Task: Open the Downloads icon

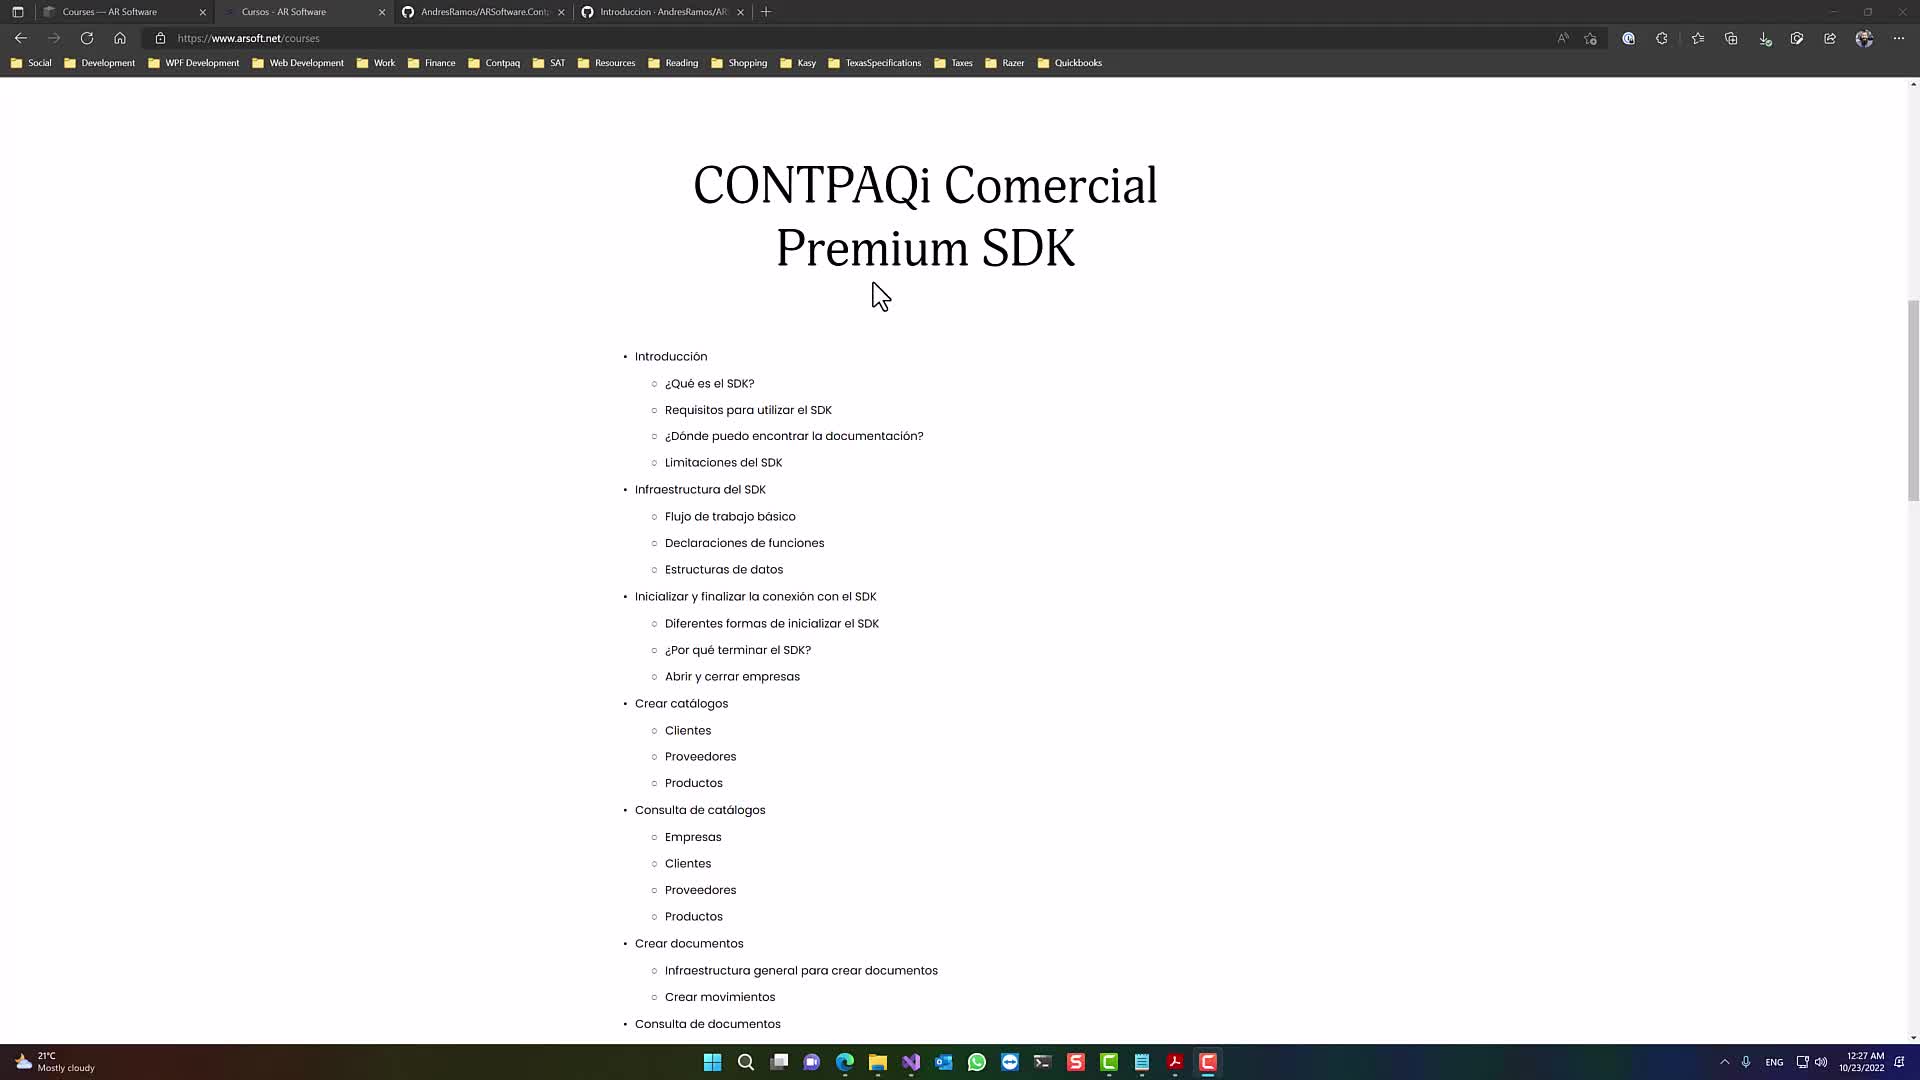Action: click(x=1765, y=38)
